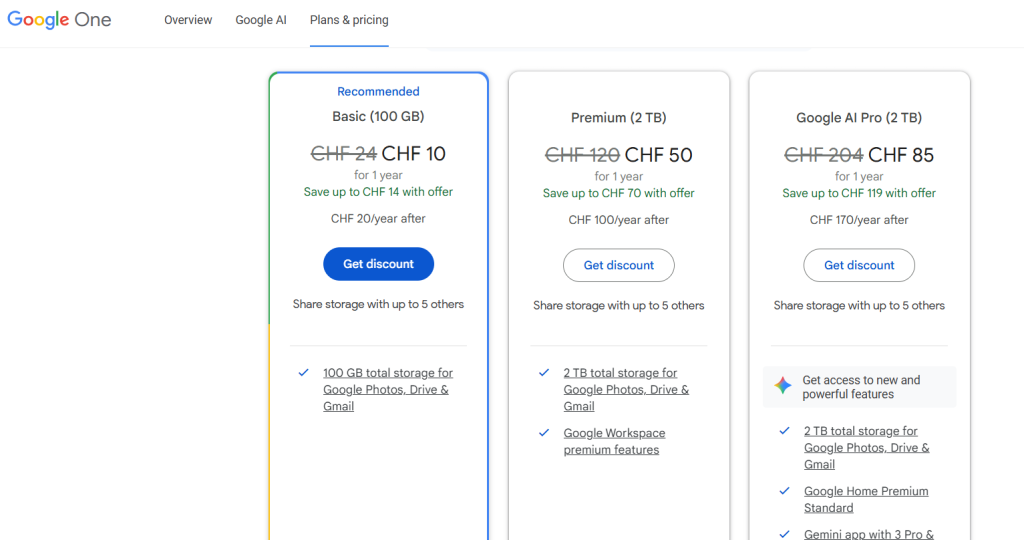Open the 100 GB total storage link
This screenshot has height=540, width=1024.
[387, 389]
